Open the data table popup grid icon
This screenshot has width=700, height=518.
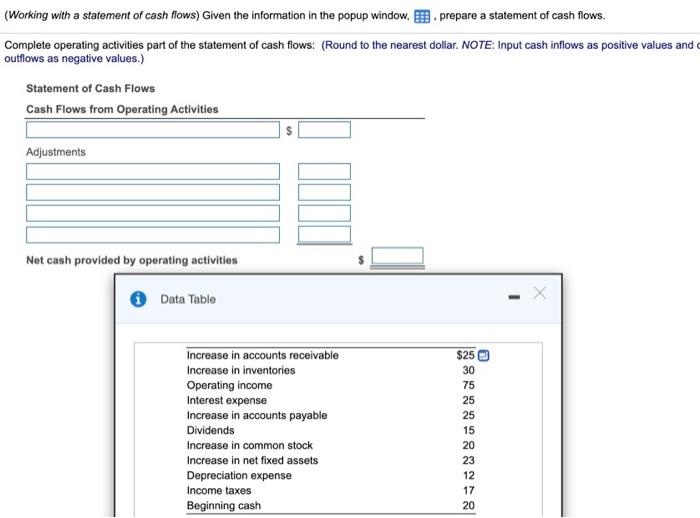(422, 17)
